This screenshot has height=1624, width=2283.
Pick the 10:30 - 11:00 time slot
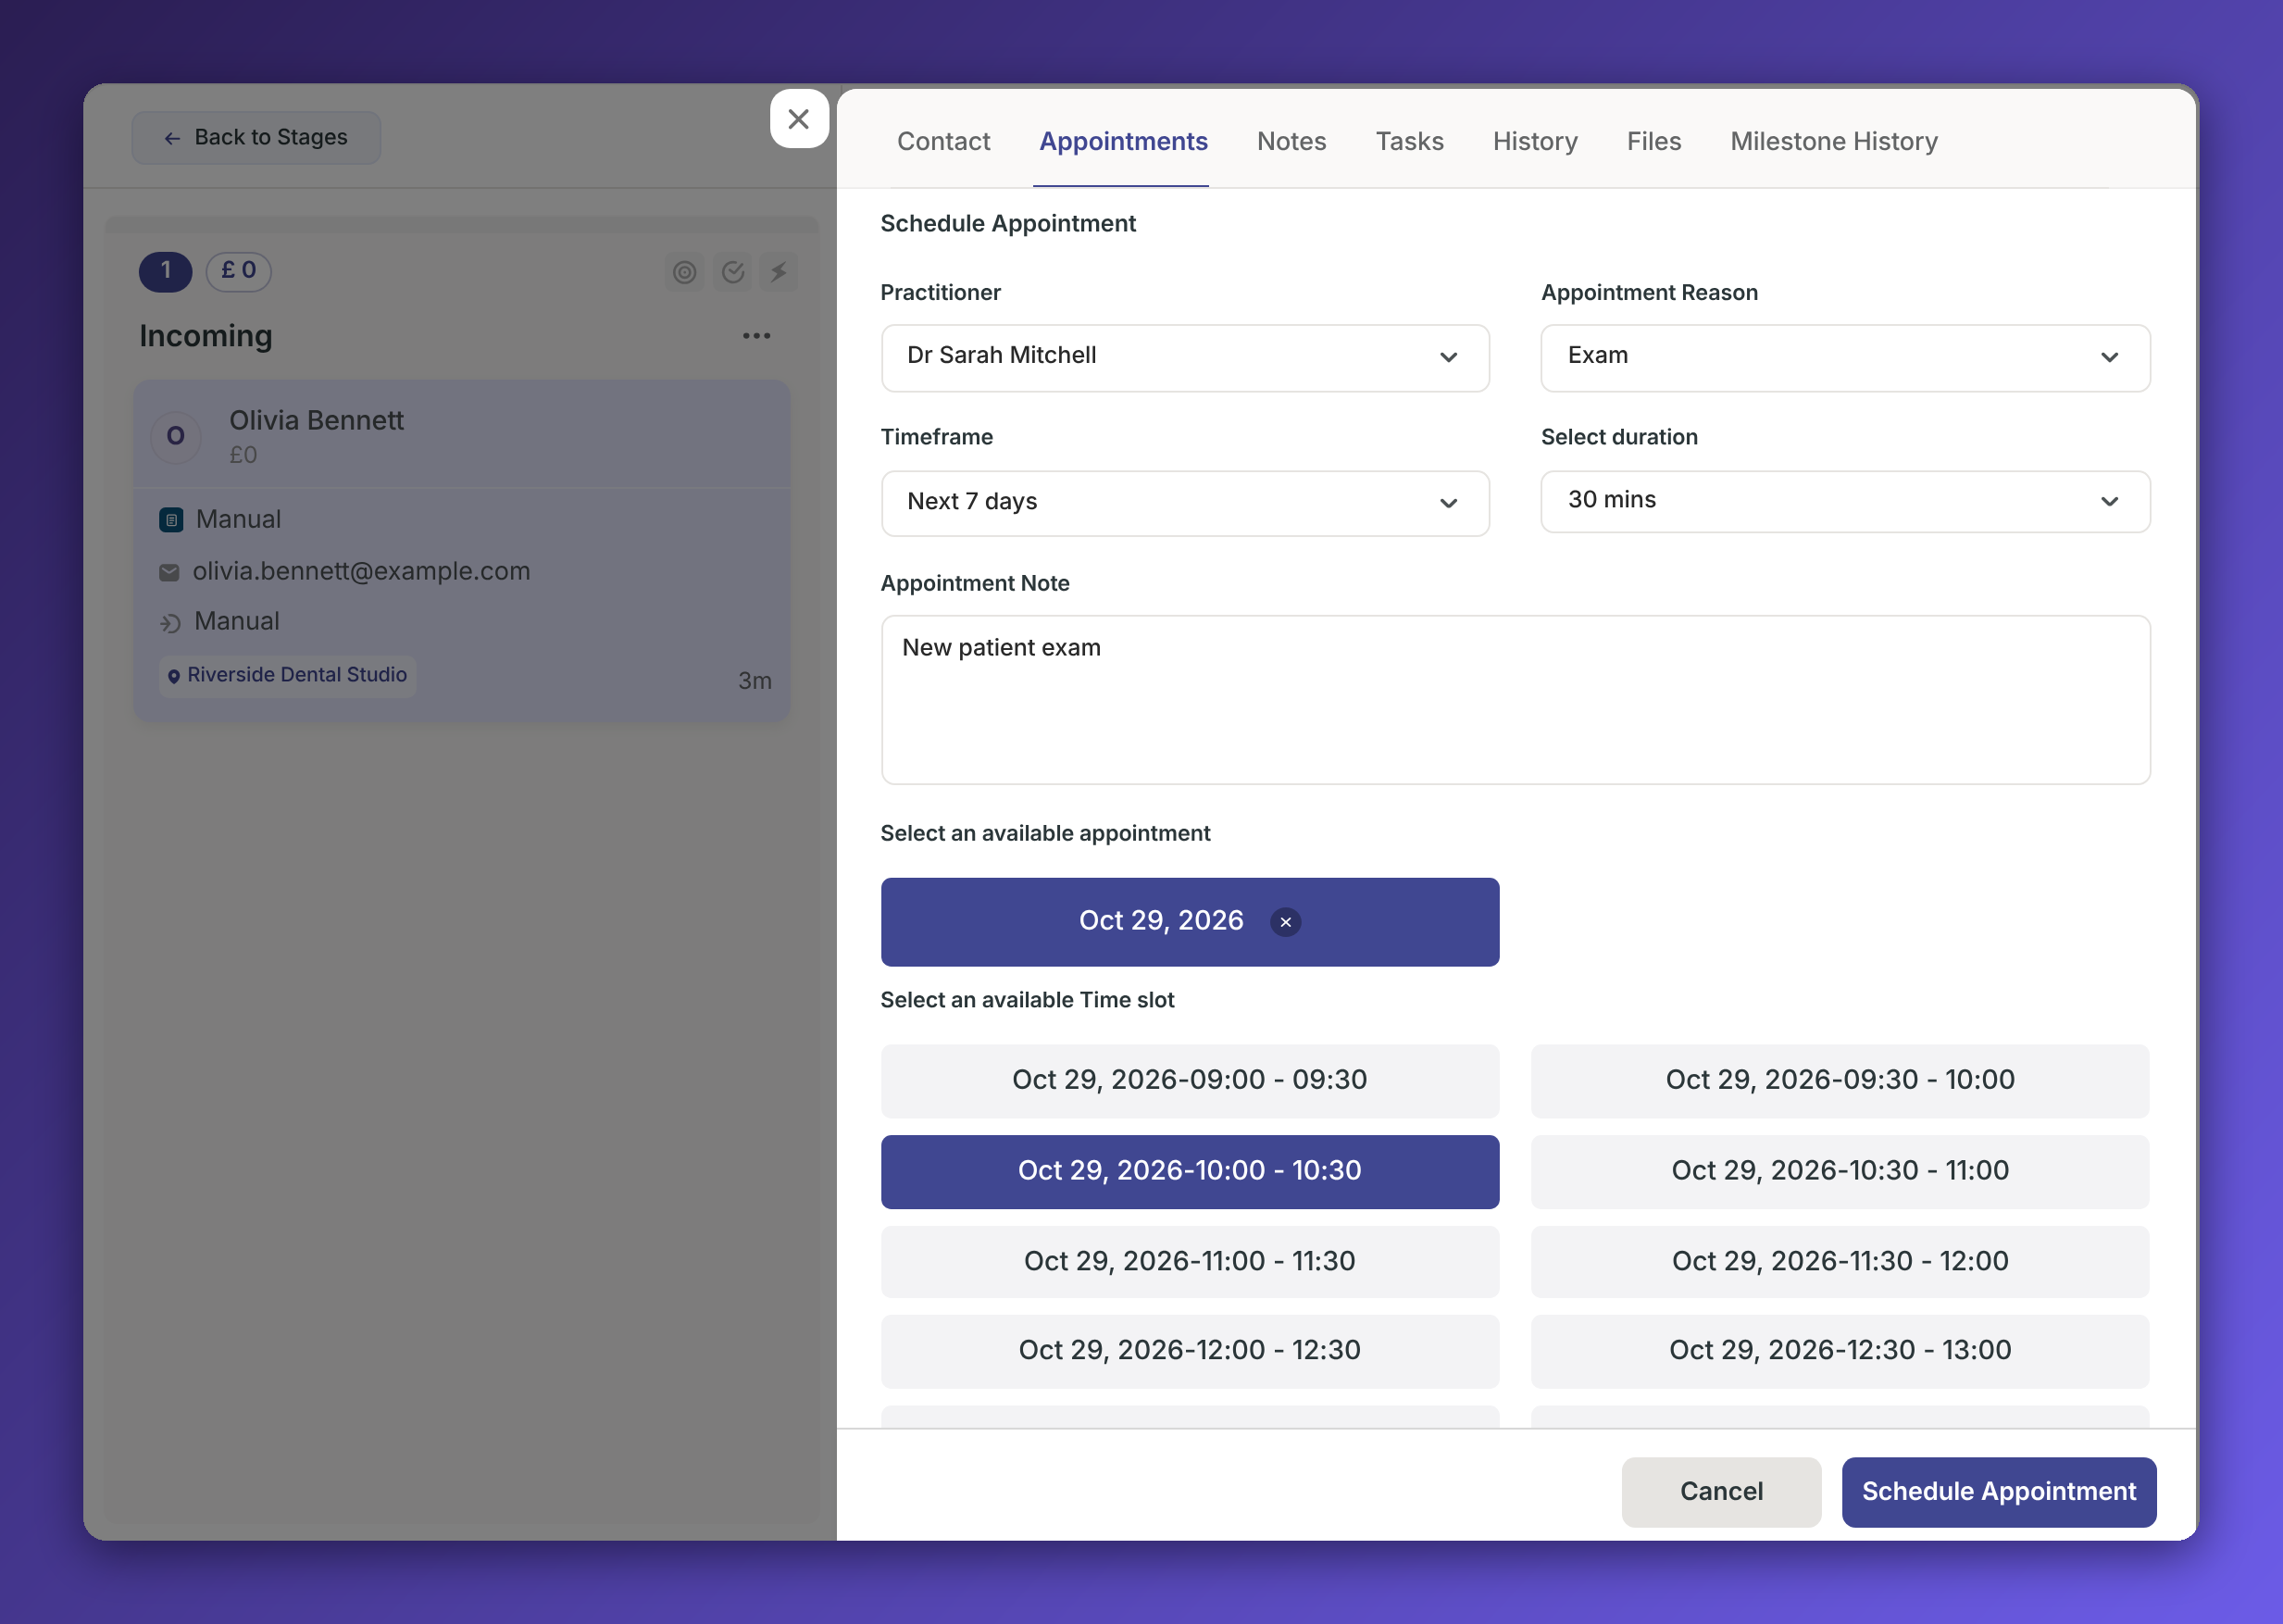(x=1839, y=1171)
